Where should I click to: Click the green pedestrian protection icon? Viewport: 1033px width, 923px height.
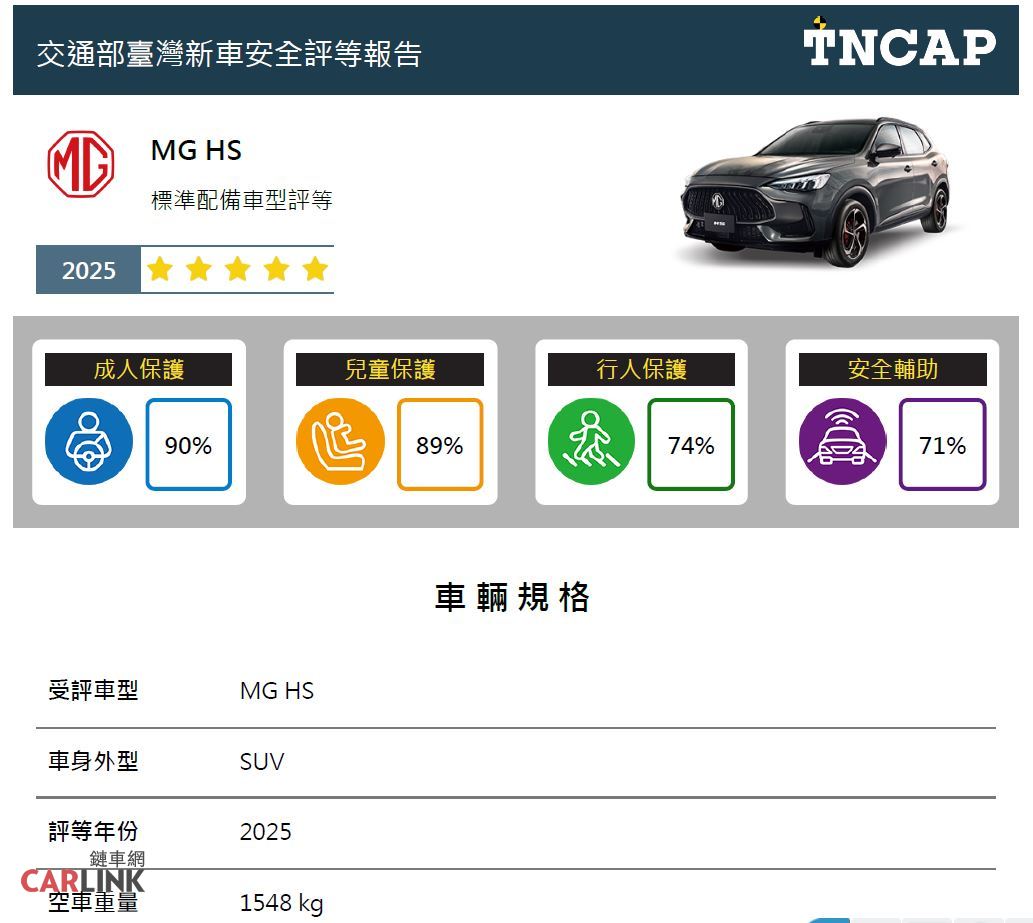click(591, 442)
